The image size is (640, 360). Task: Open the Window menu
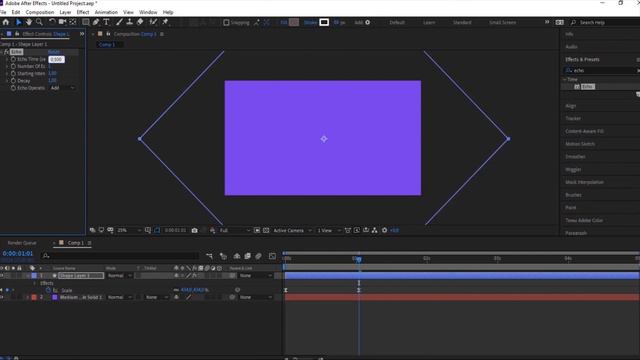point(148,12)
